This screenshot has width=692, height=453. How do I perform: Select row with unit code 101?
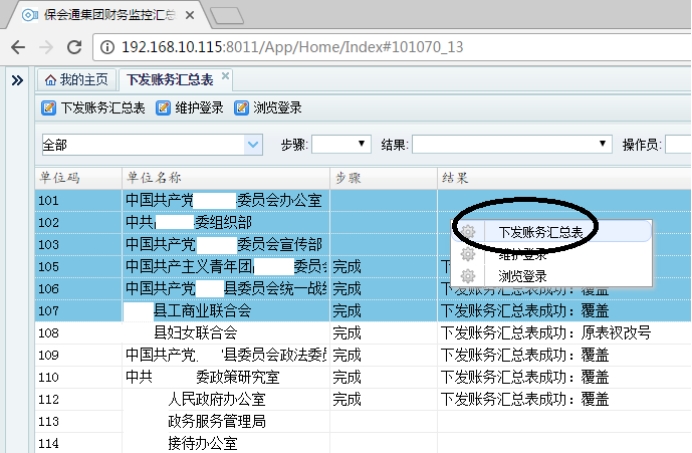click(363, 200)
